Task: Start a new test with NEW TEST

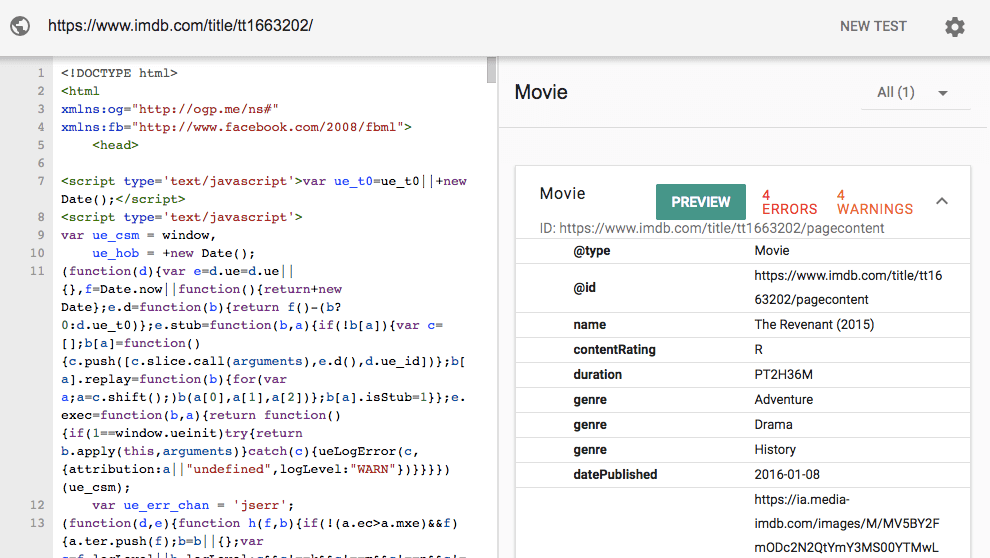Action: point(872,27)
